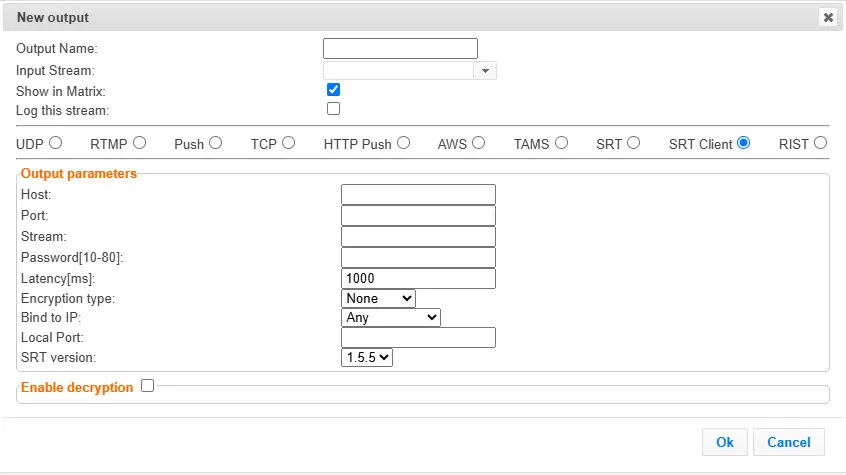The height and width of the screenshot is (475, 846).
Task: Click the Latency[ms] field showing 1000
Action: coord(418,279)
